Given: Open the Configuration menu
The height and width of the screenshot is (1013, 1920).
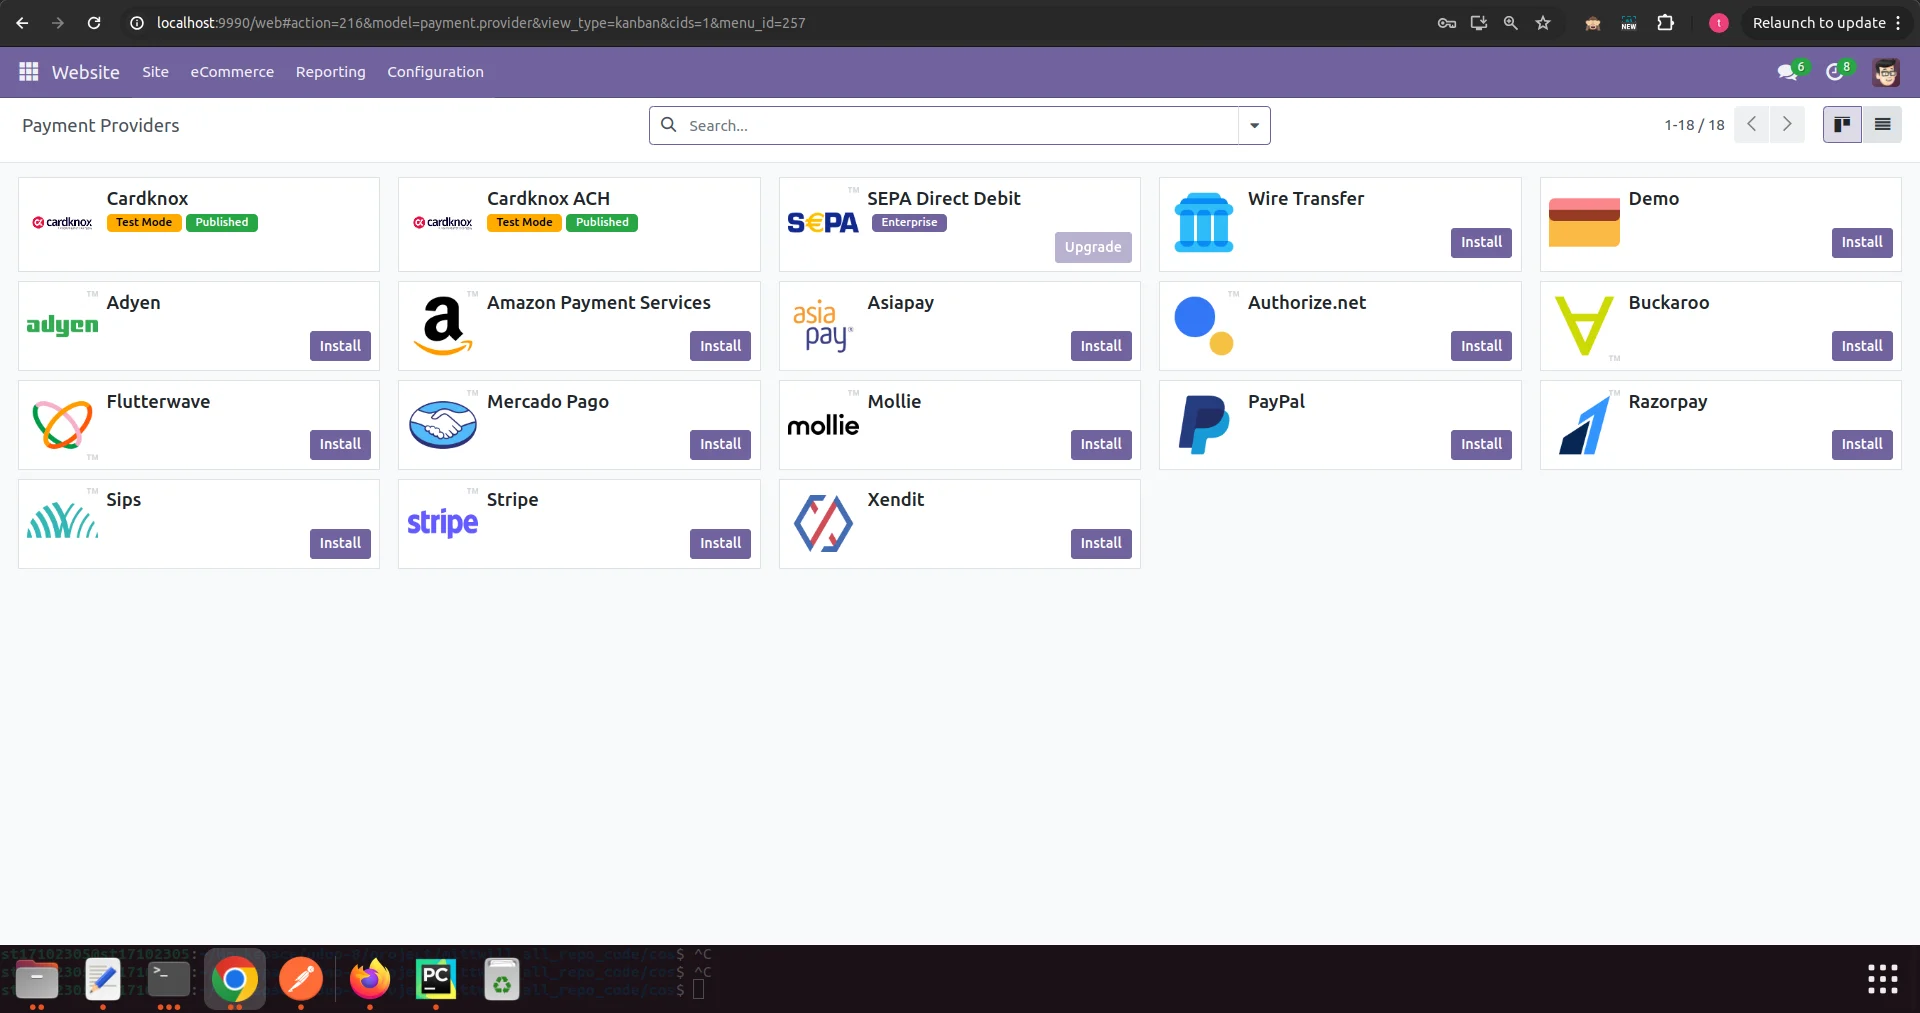Looking at the screenshot, I should click(435, 72).
